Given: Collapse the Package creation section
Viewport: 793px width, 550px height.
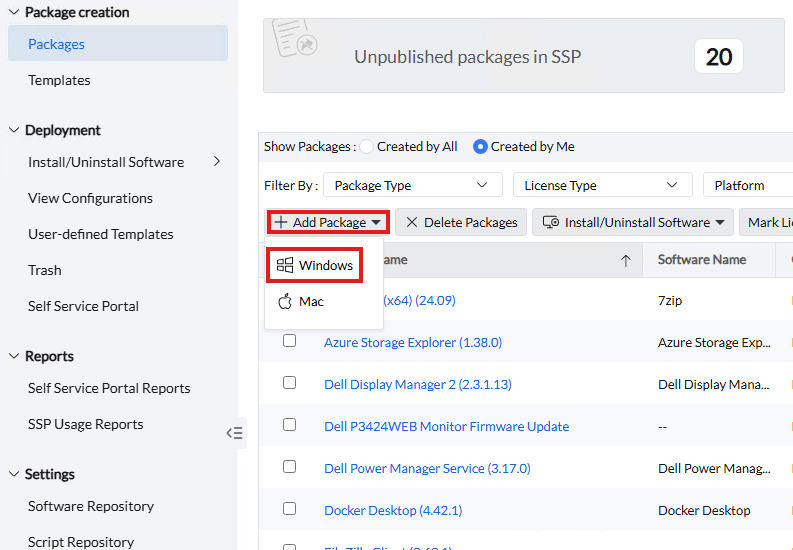Looking at the screenshot, I should [x=14, y=12].
